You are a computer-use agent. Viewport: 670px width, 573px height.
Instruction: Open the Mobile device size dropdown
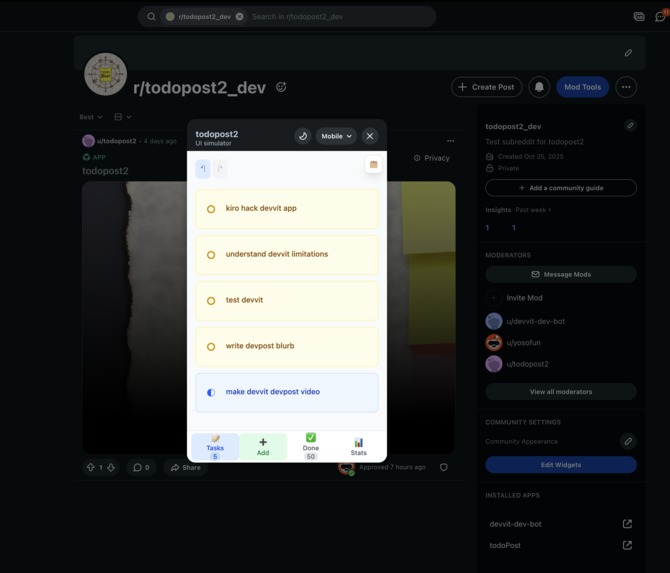336,136
